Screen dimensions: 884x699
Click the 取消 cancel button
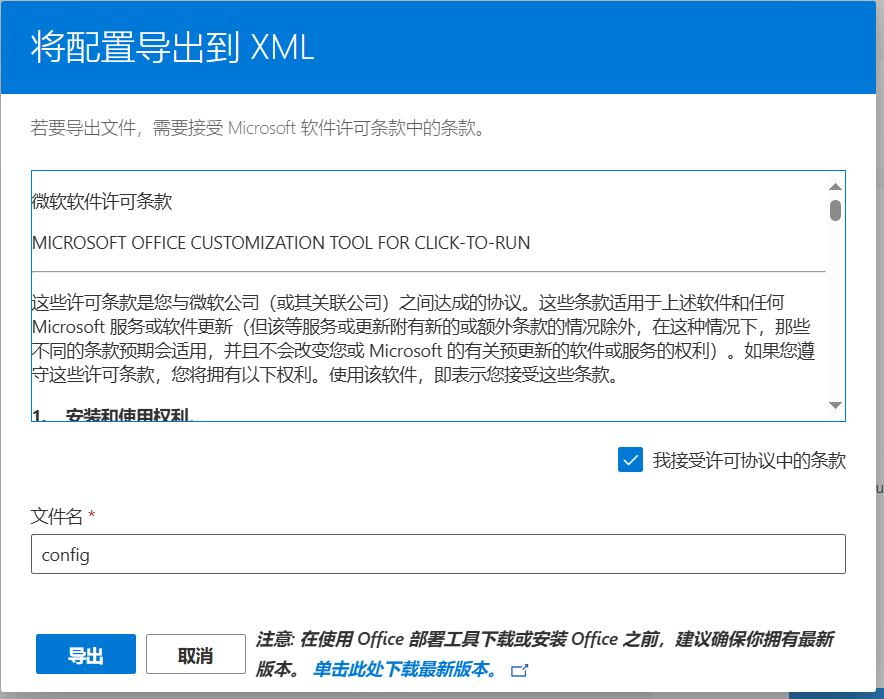[196, 654]
